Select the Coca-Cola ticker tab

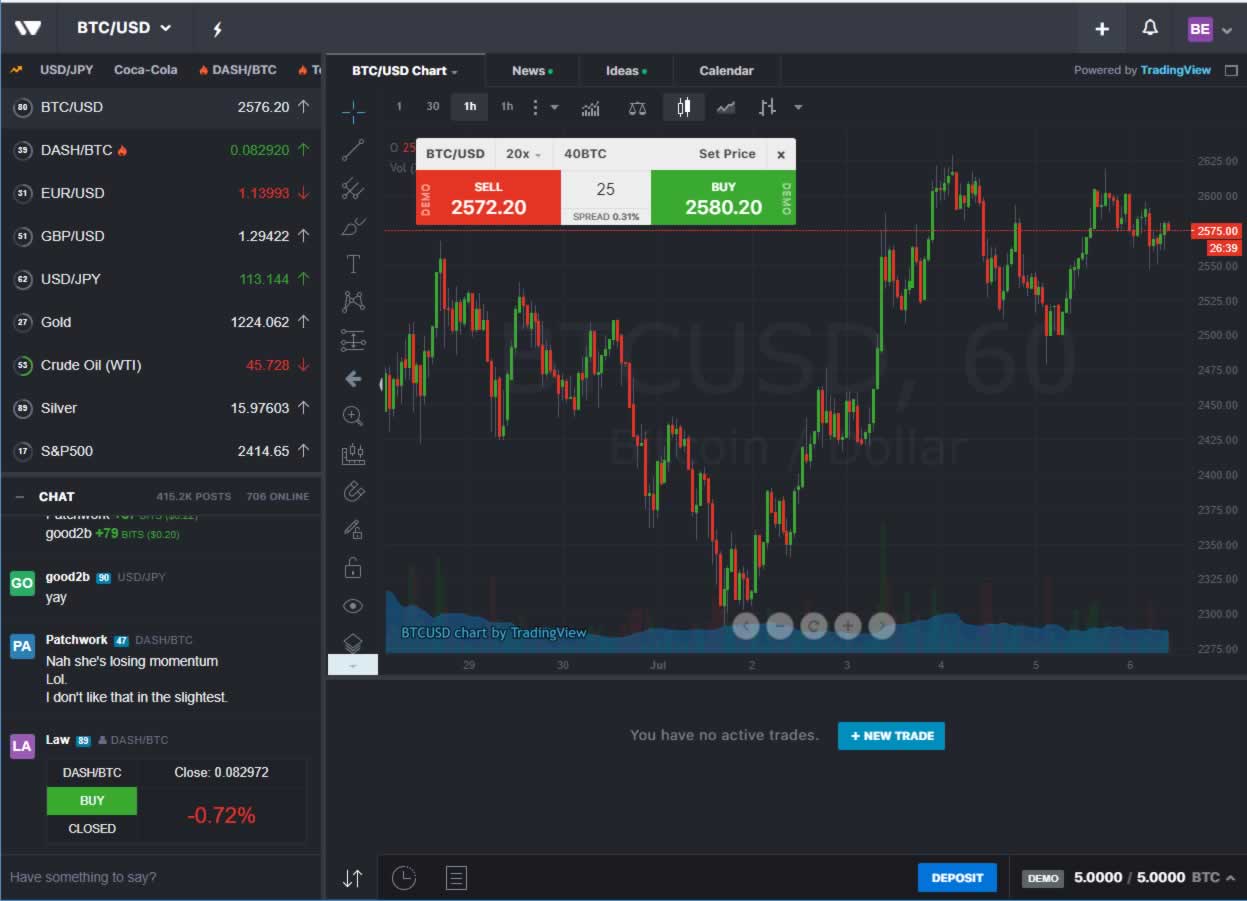click(146, 70)
